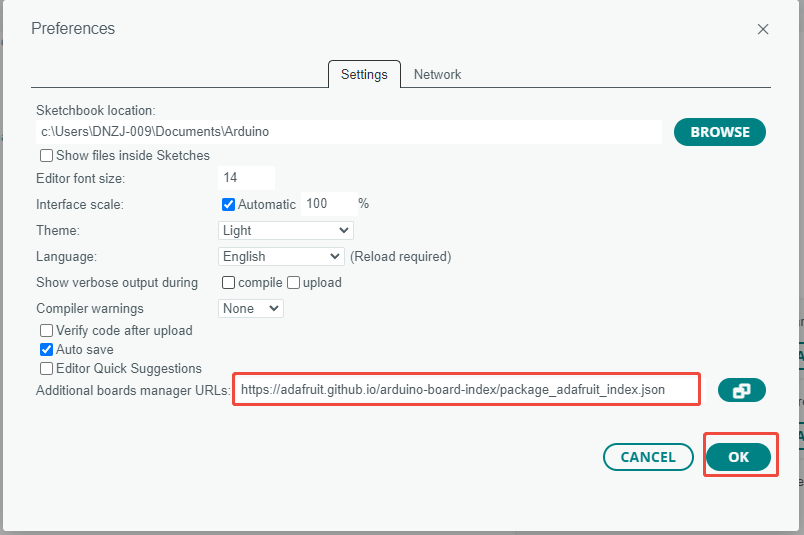Expand the Language dropdown set to English
Screen dimensions: 804x535
(281, 256)
